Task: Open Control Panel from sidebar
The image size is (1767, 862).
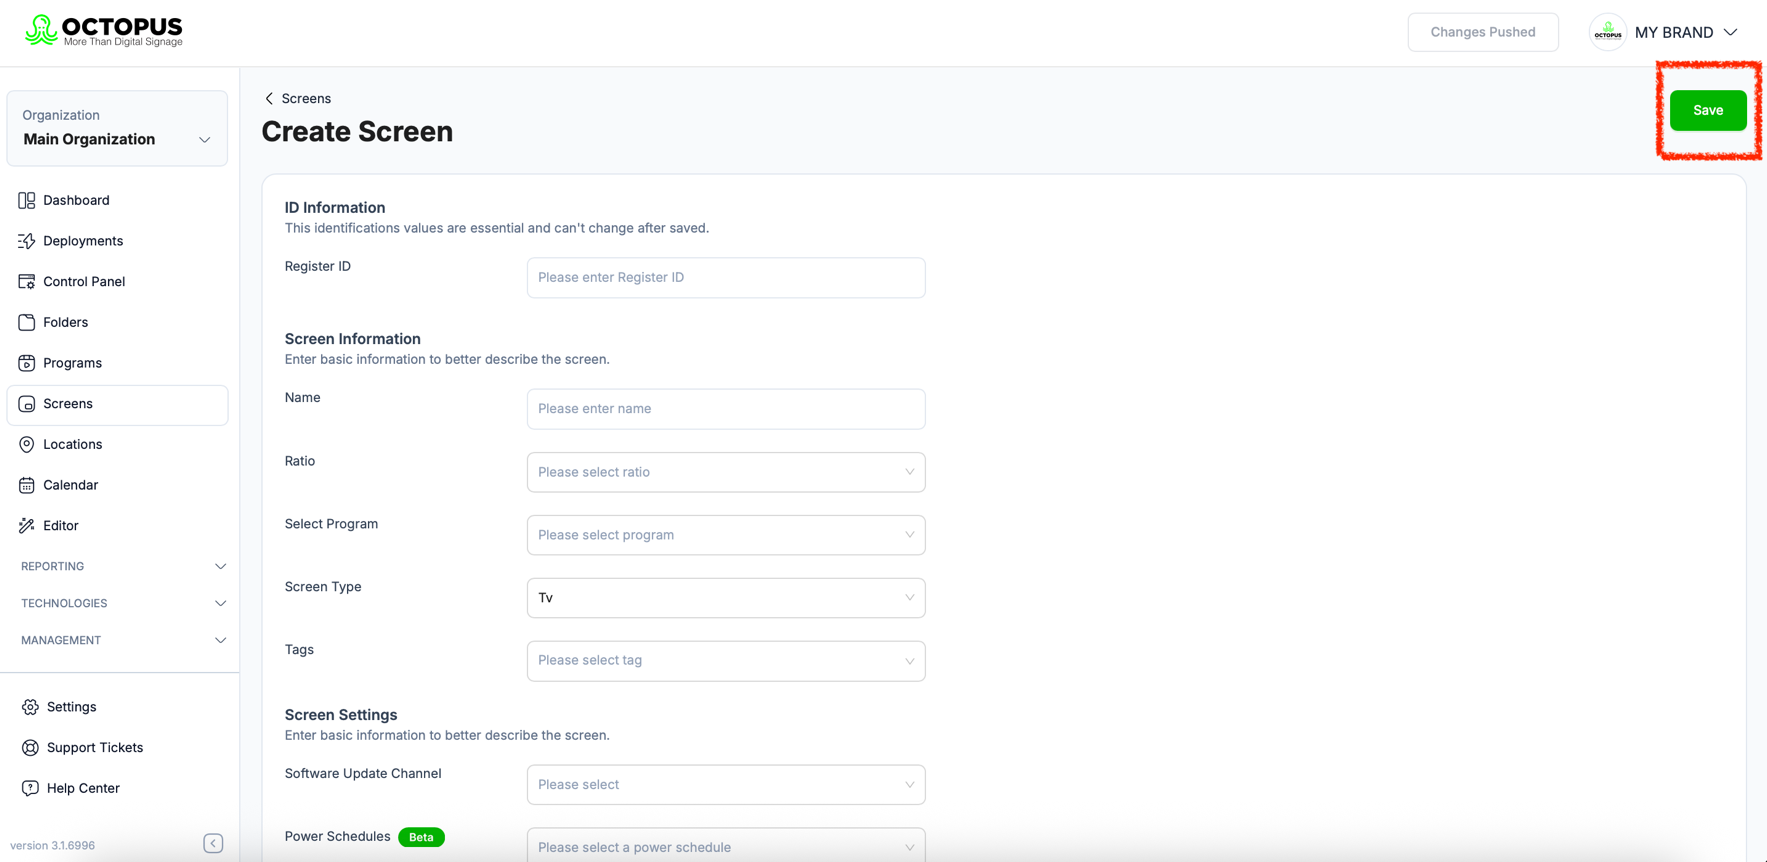Action: tap(117, 282)
